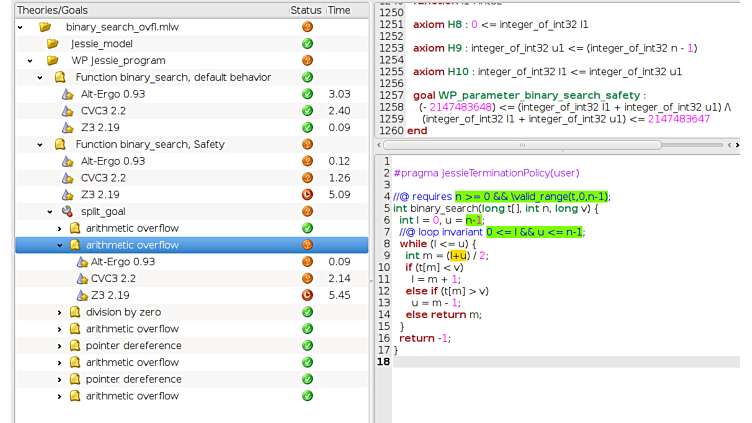Collapse Function binary_search, Safety node
Screen dimensions: 752x423
[x=39, y=145]
